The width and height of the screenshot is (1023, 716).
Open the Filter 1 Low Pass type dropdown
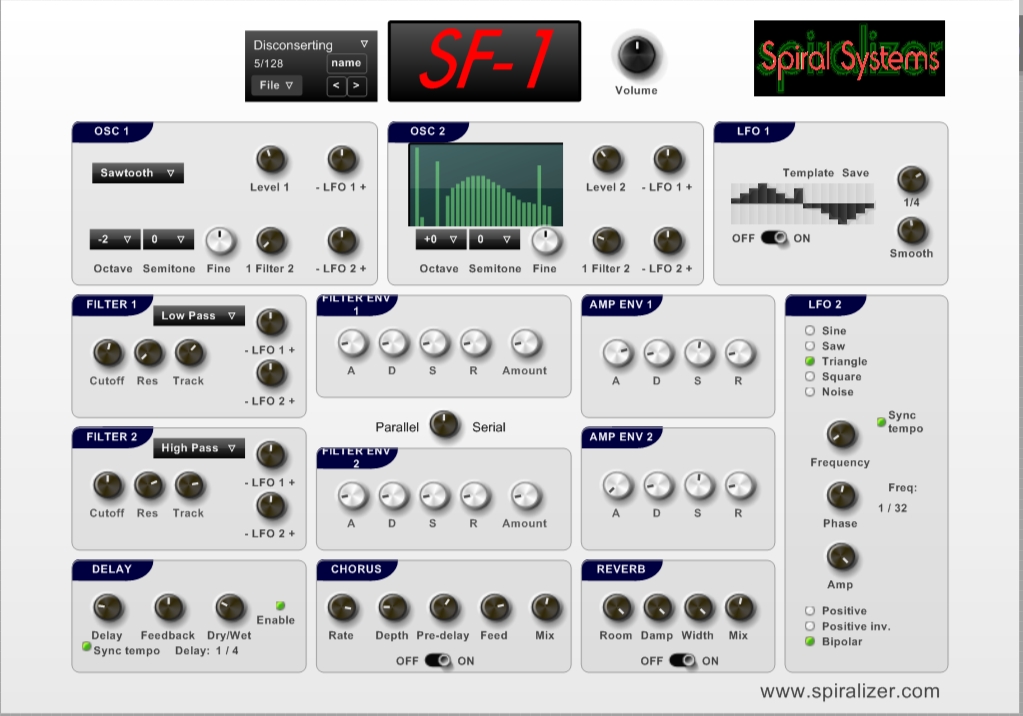click(x=199, y=315)
